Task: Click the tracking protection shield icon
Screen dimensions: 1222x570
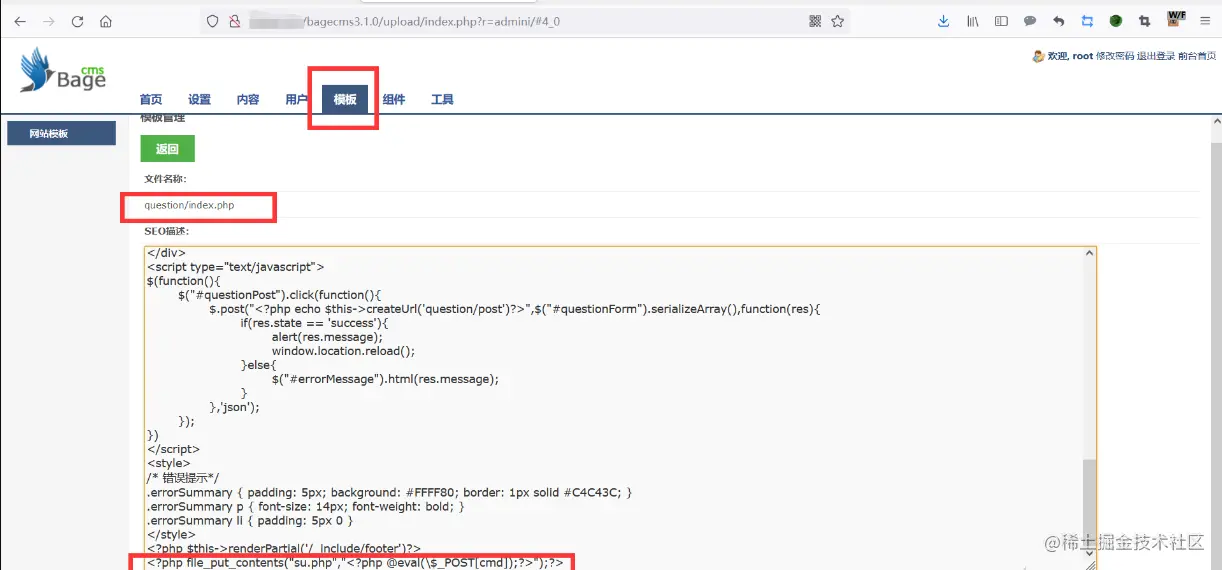Action: coord(212,21)
